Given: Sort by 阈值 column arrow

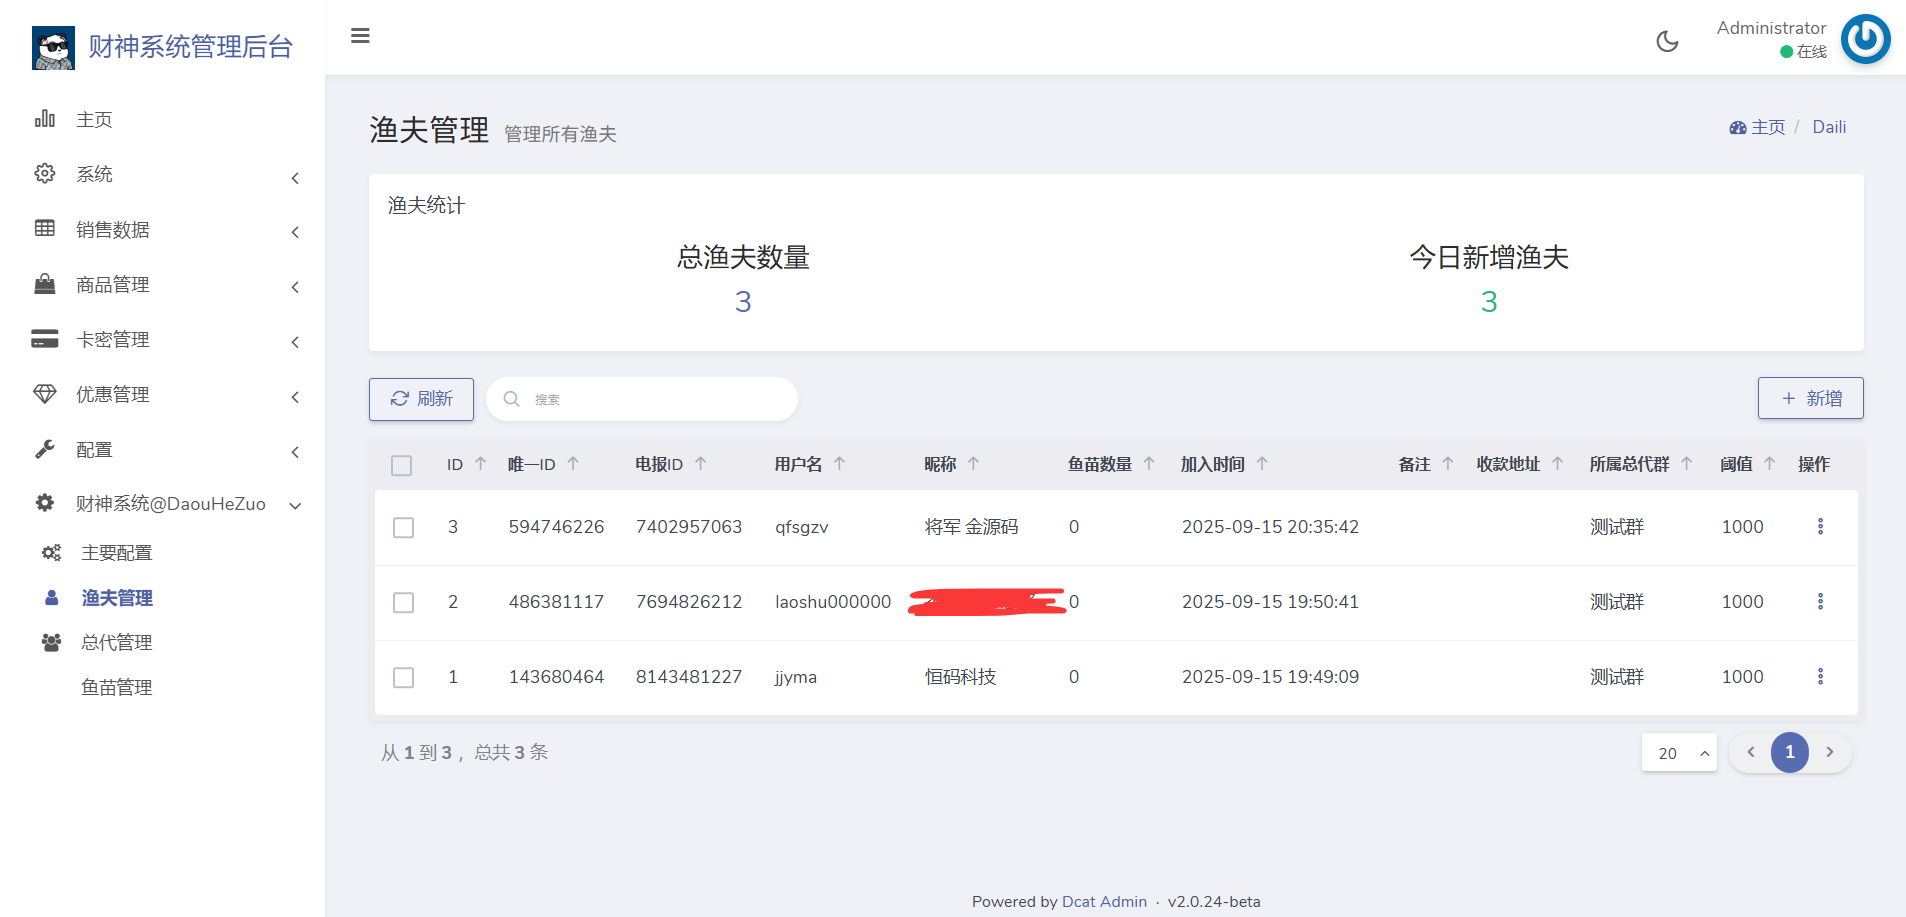Looking at the screenshot, I should coord(1769,464).
